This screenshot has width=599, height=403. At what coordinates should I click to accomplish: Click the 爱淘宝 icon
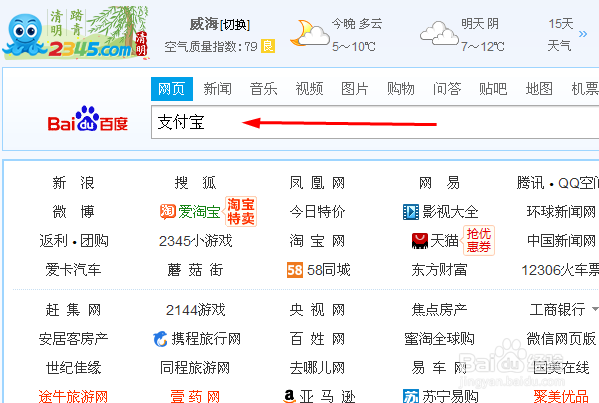click(168, 212)
